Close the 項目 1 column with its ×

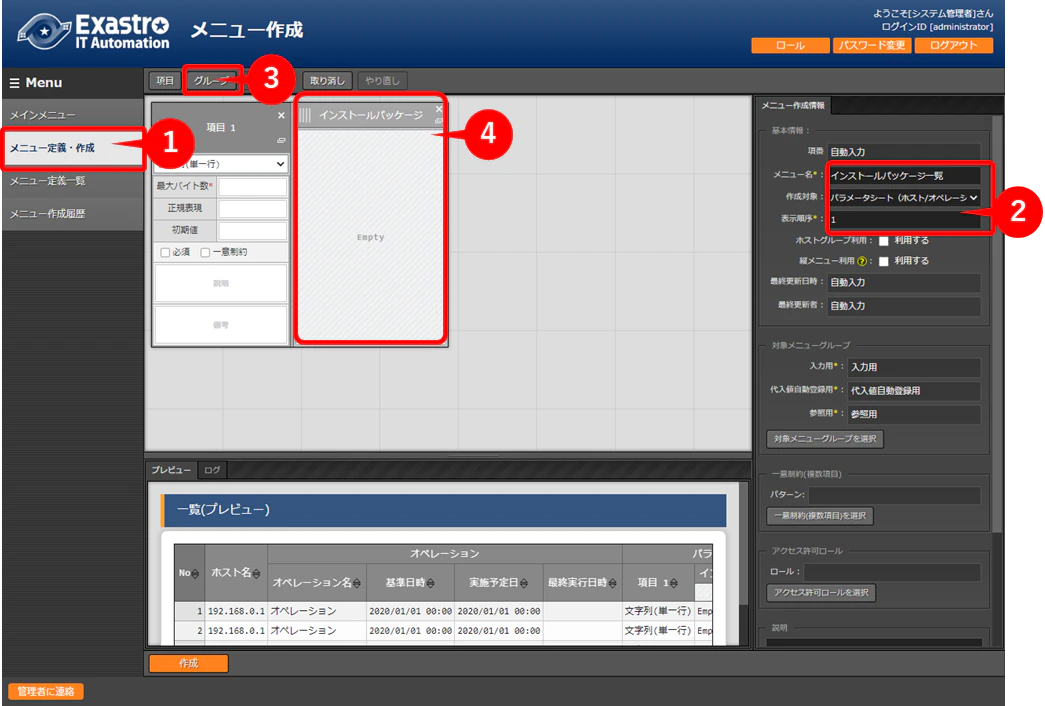click(x=281, y=115)
